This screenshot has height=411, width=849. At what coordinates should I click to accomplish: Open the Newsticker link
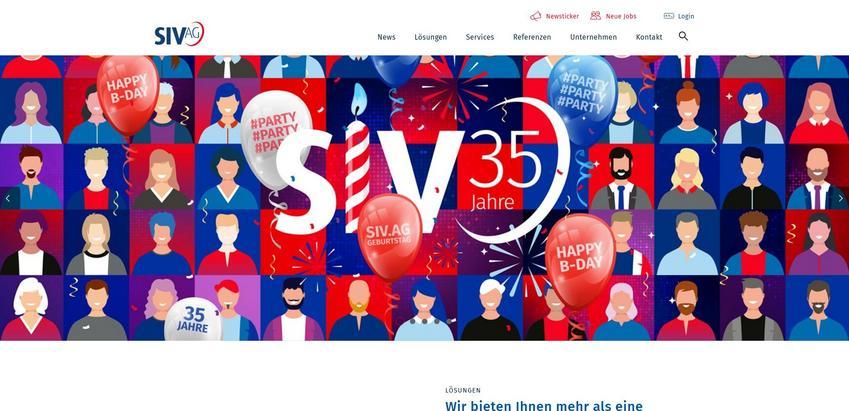point(562,16)
